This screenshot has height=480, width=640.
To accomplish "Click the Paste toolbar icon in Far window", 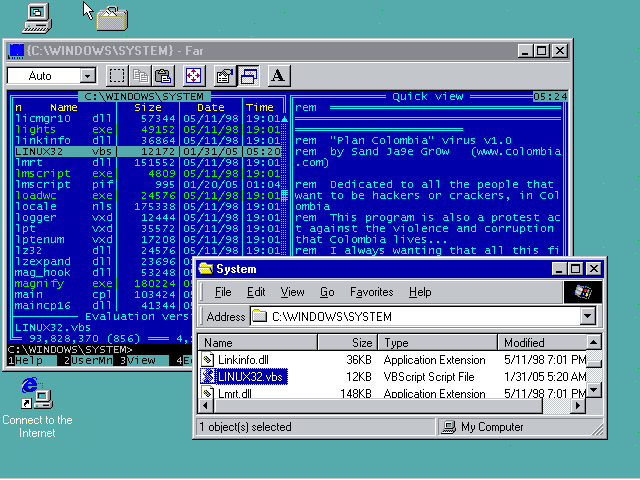I will pos(163,76).
